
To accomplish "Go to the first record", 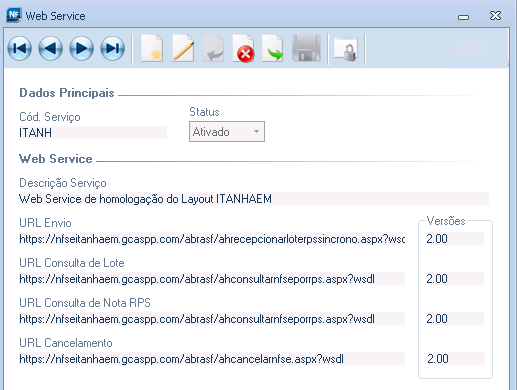I will [x=20, y=49].
